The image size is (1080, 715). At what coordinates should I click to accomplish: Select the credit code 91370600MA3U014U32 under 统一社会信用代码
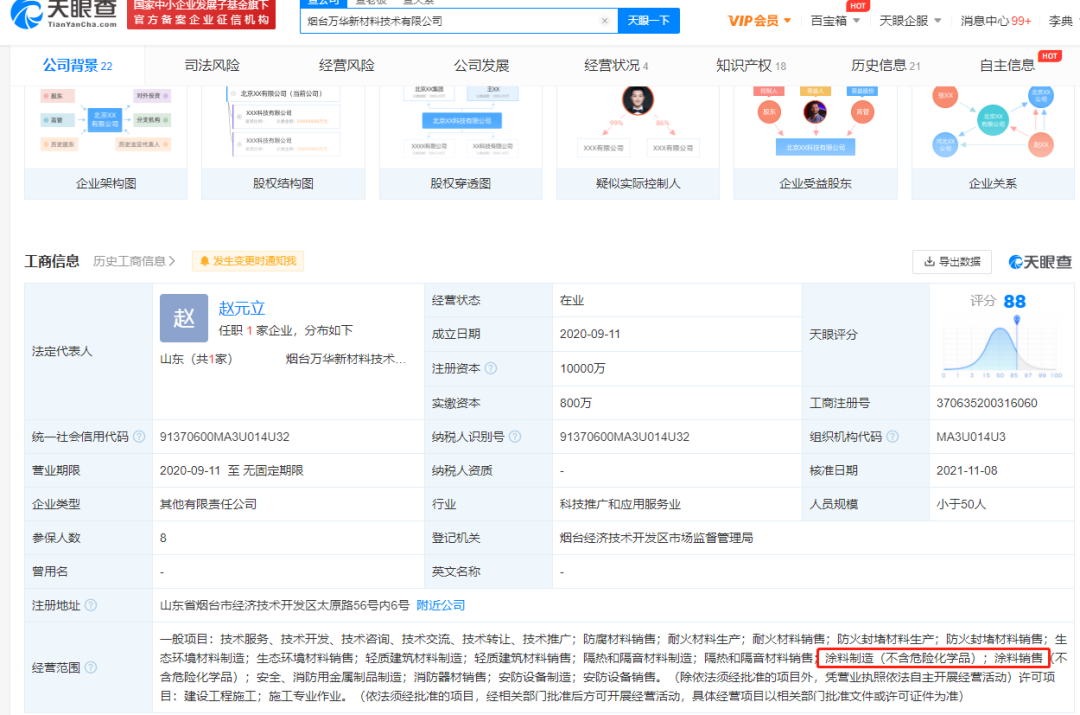225,437
